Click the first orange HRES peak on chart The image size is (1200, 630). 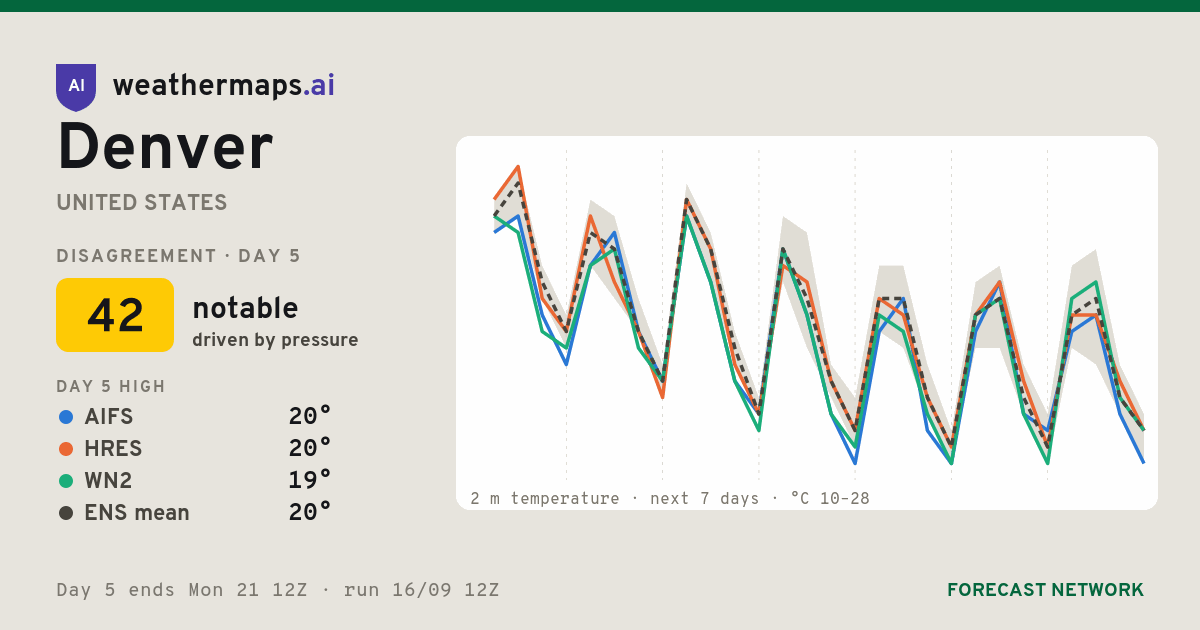(x=518, y=168)
